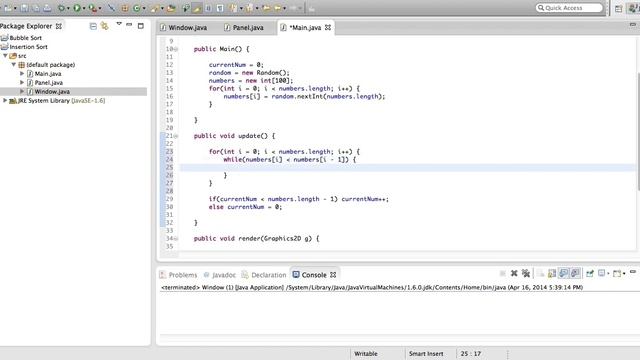Open the Declaration tab
Screen dimensions: 640x360
[x=264, y=275]
